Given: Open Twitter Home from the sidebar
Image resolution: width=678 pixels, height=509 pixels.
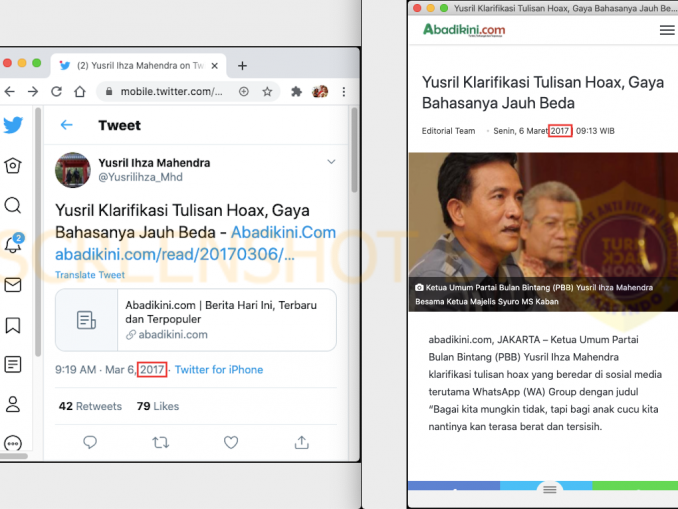Looking at the screenshot, I should (x=13, y=165).
